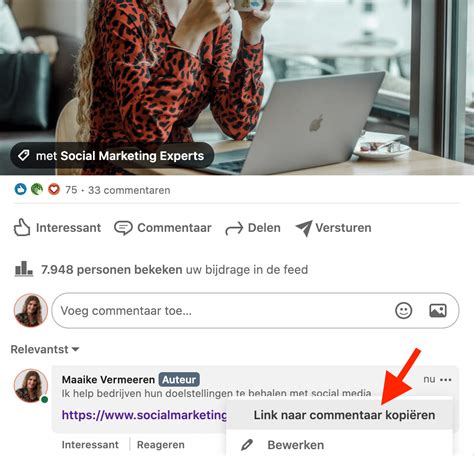
Task: Click the Delen share arrow icon
Action: tap(234, 229)
